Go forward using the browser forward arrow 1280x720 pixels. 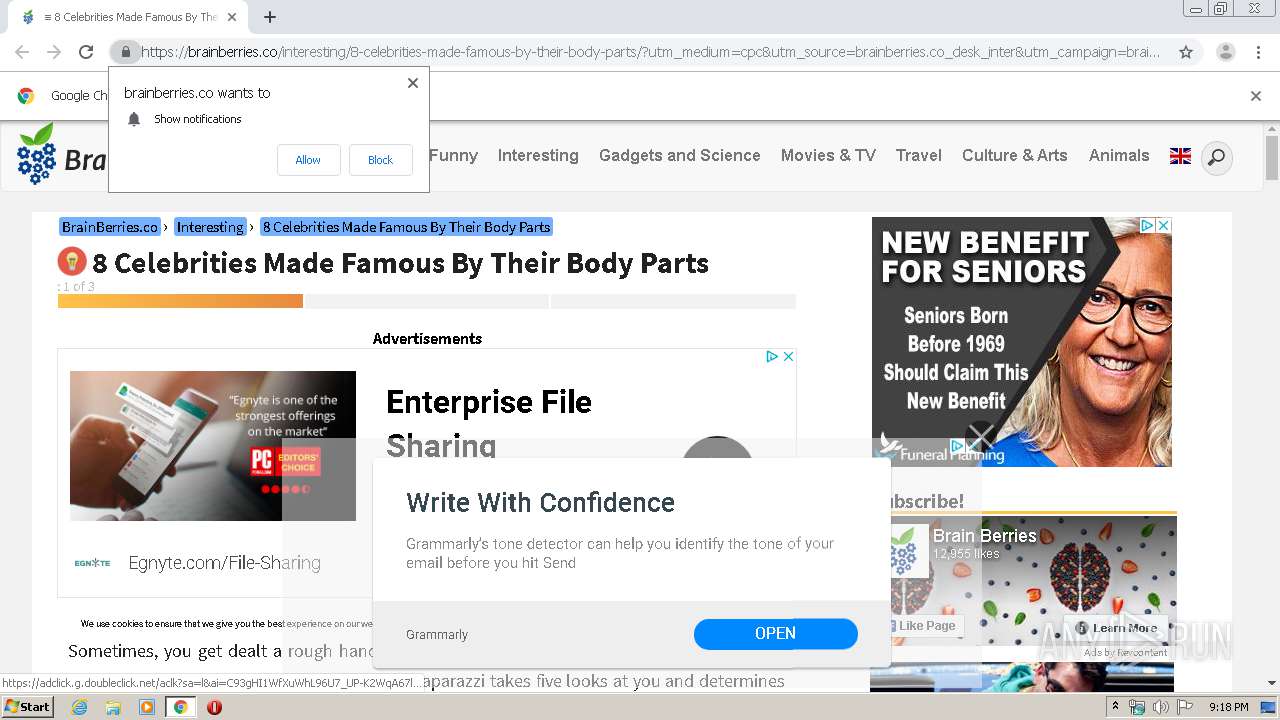point(54,52)
